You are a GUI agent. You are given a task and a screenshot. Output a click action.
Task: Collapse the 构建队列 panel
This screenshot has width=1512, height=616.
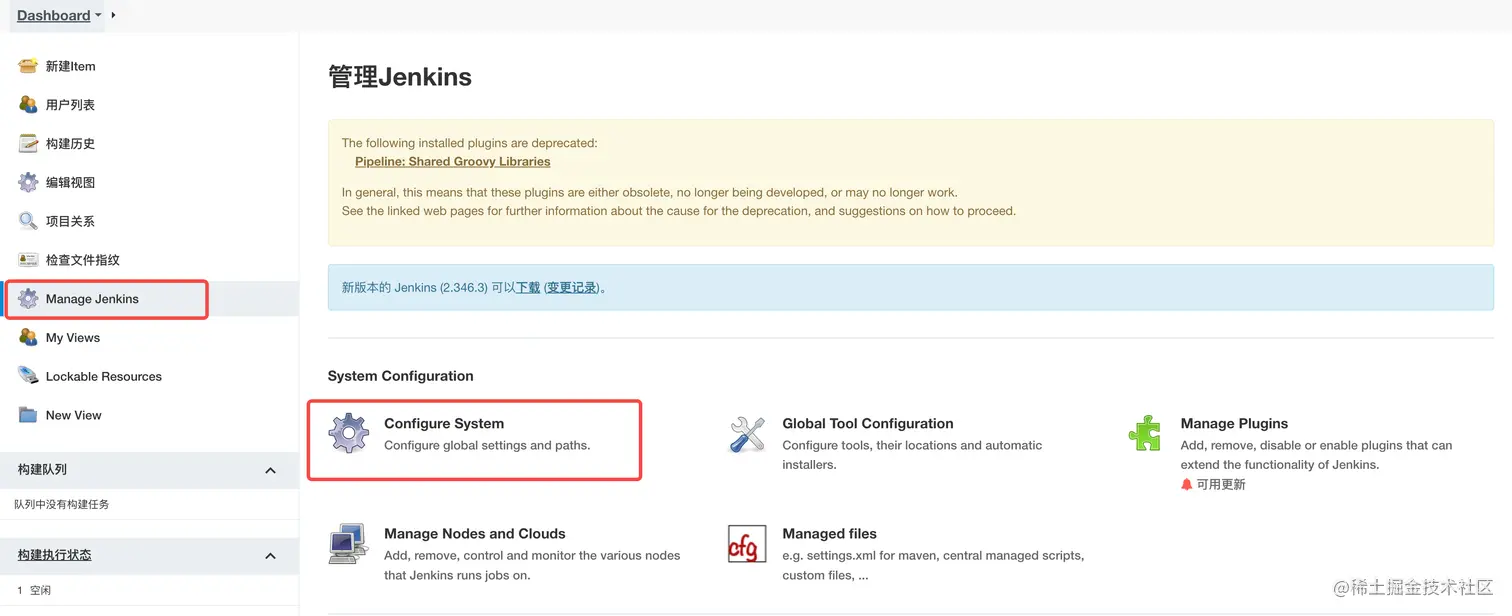pyautogui.click(x=270, y=470)
